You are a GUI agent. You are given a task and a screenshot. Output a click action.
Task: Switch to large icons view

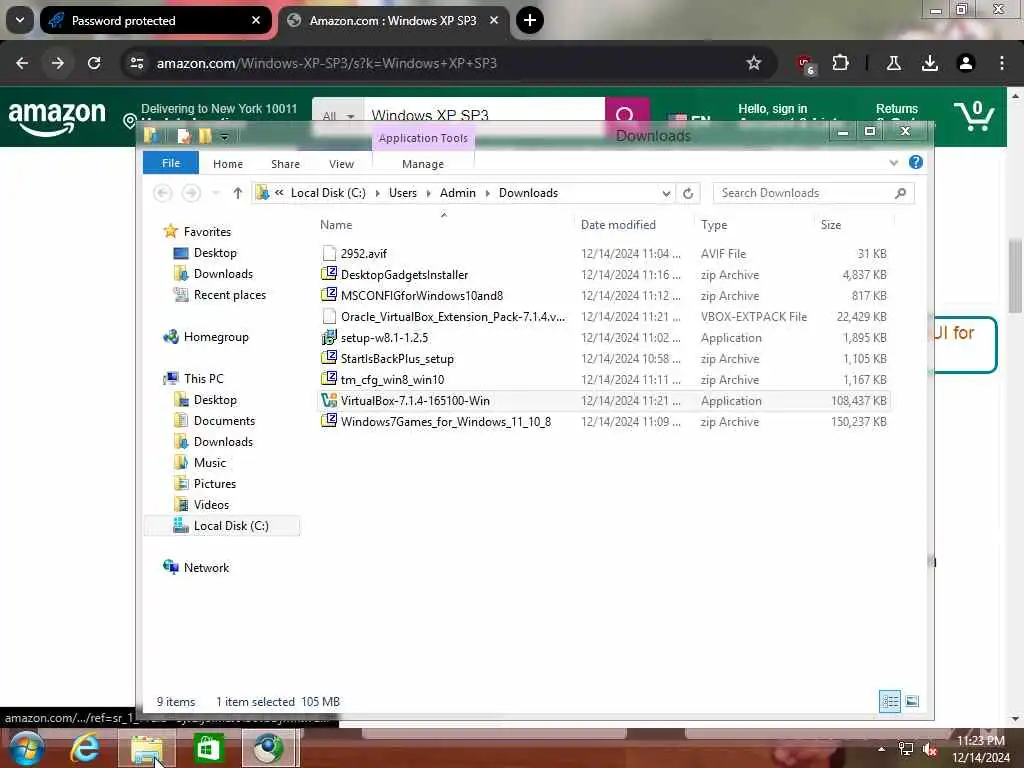coord(912,701)
